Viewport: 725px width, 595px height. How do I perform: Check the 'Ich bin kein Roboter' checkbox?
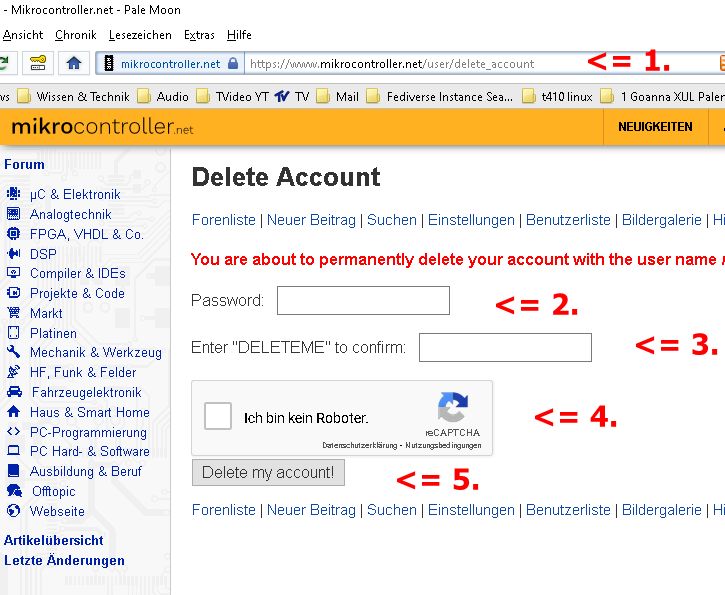pos(218,416)
